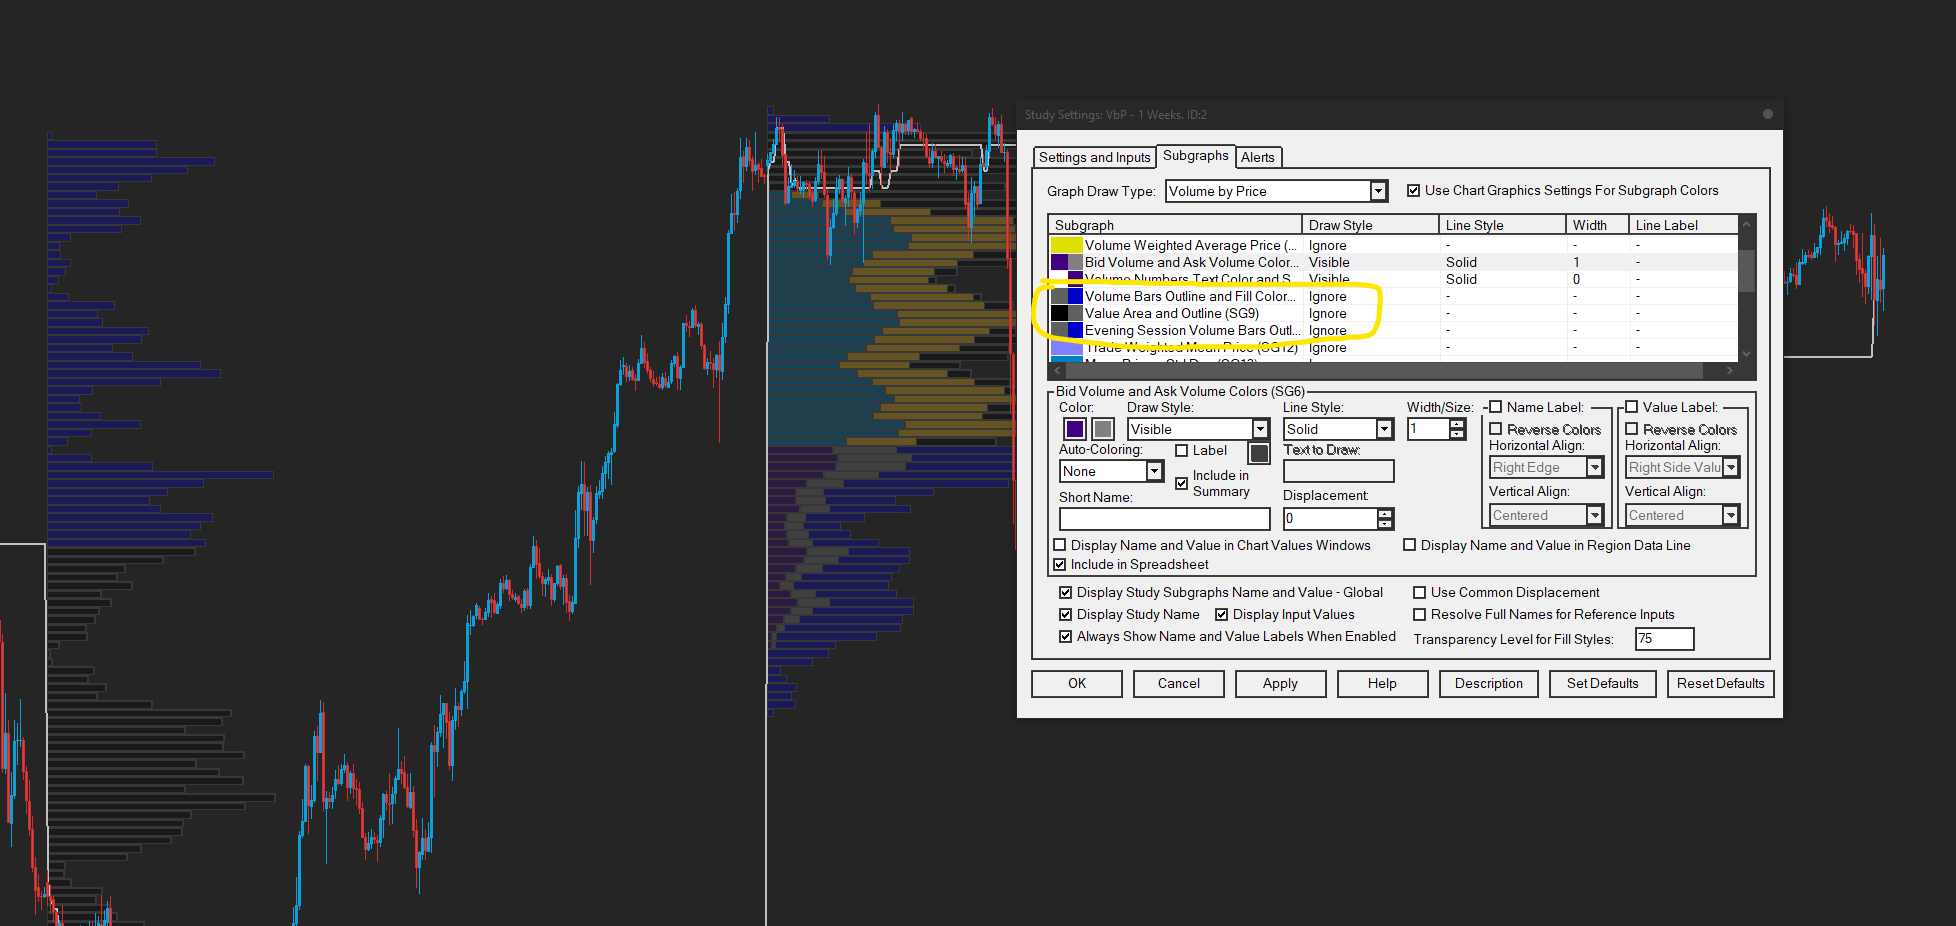1956x926 pixels.
Task: Uncheck Include in Spreadsheet
Action: [x=1060, y=565]
